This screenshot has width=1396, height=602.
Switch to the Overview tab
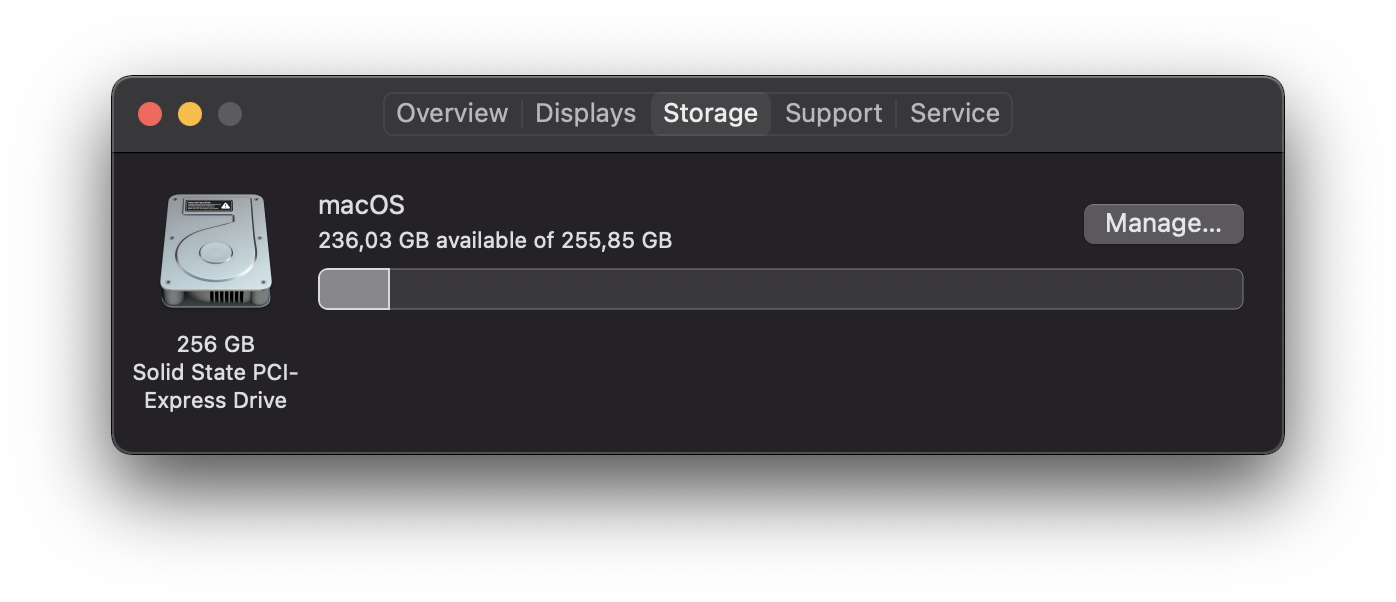(x=452, y=113)
